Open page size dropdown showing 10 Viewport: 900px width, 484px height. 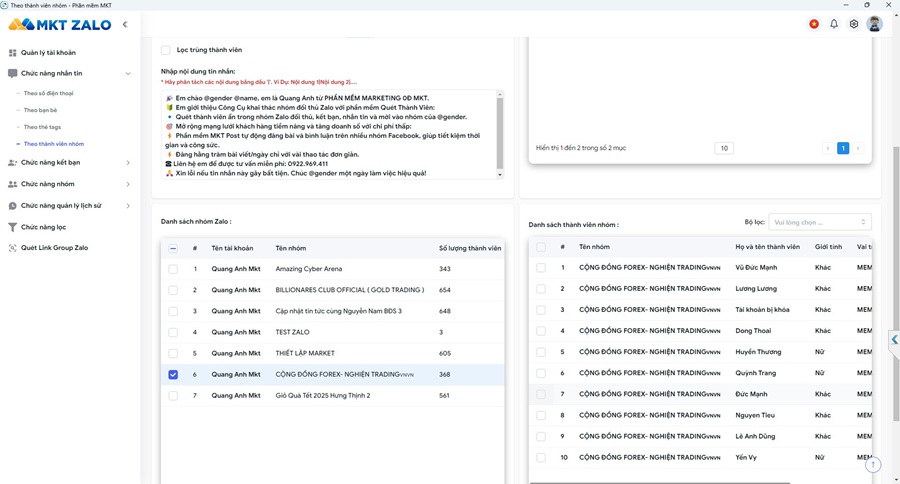[724, 148]
